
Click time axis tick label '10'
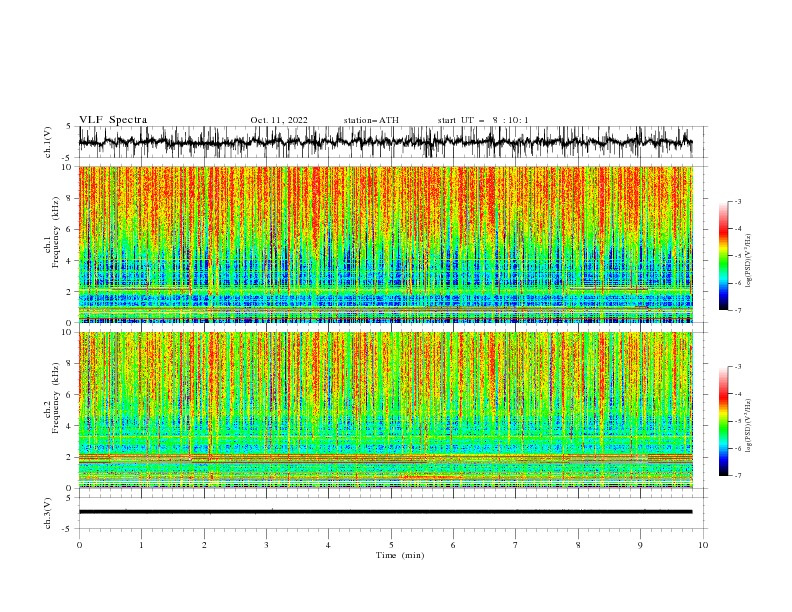[x=703, y=545]
